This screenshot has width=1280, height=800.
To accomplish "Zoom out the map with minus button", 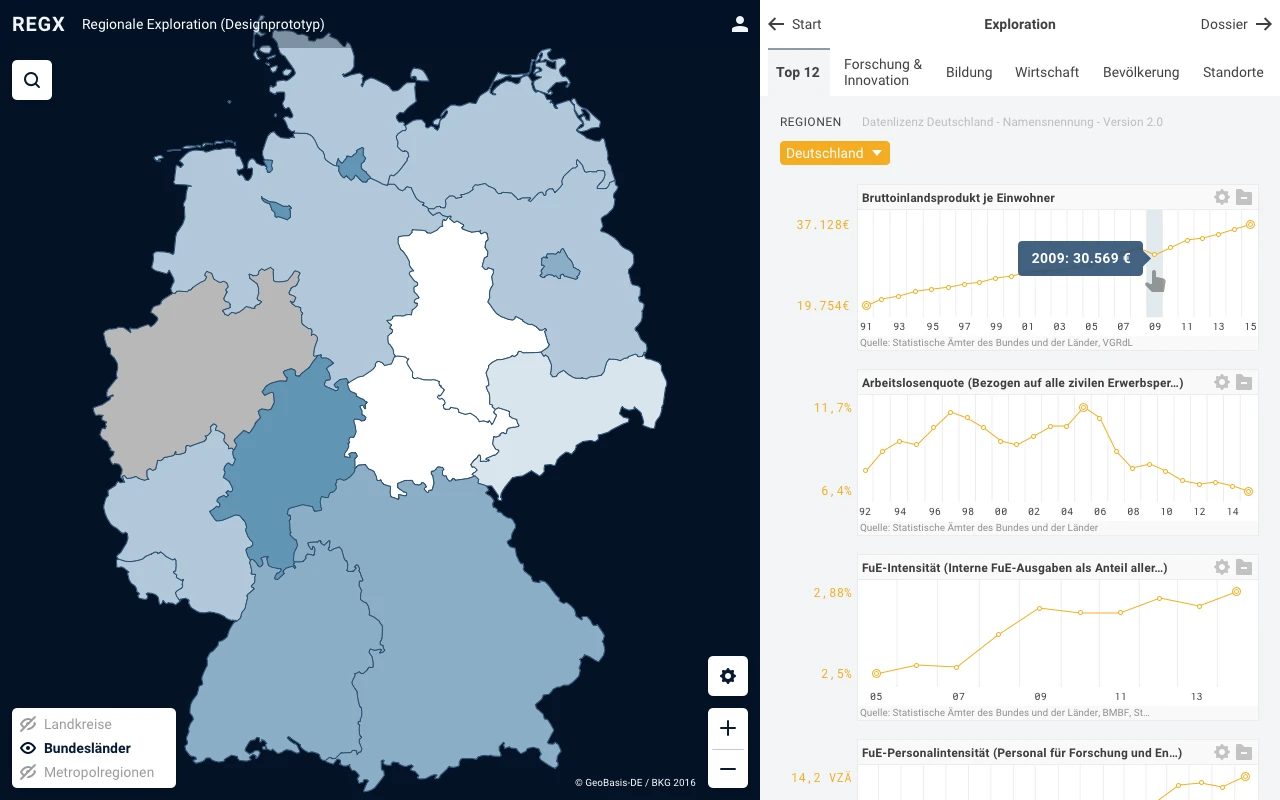I will [x=728, y=769].
